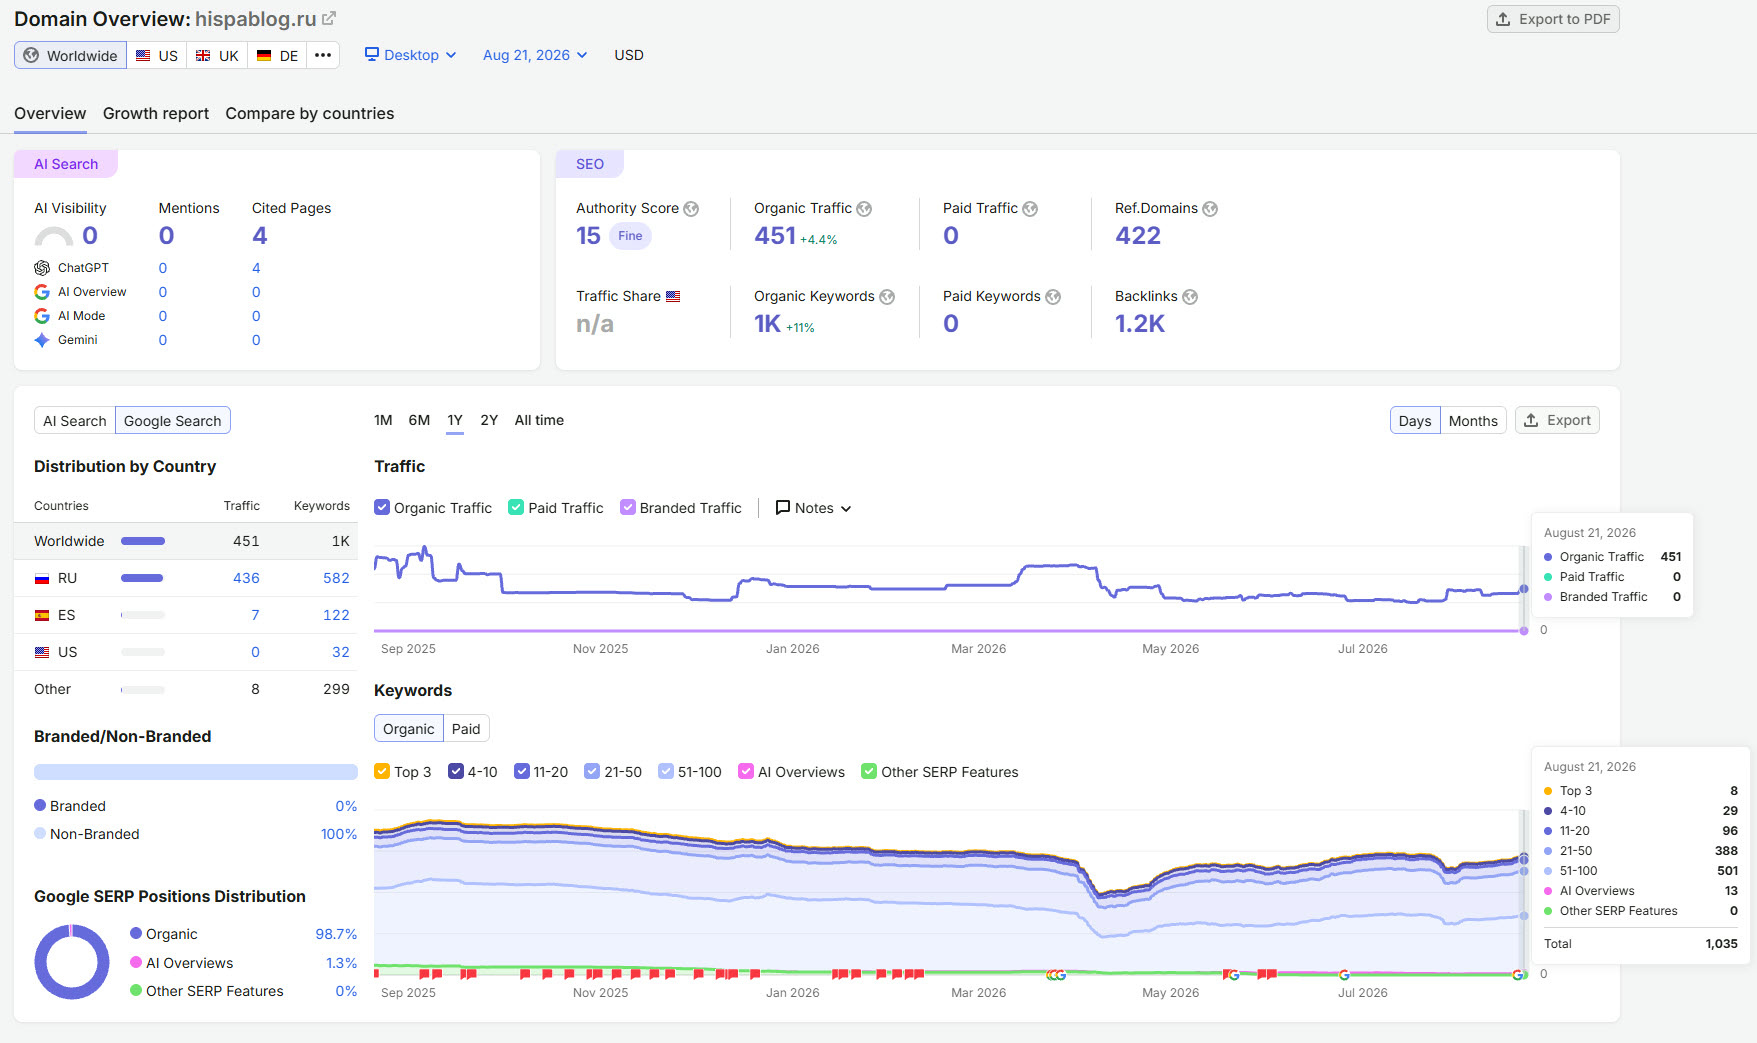Open RU traffic value 436 link
Image resolution: width=1757 pixels, height=1043 pixels.
pos(246,578)
